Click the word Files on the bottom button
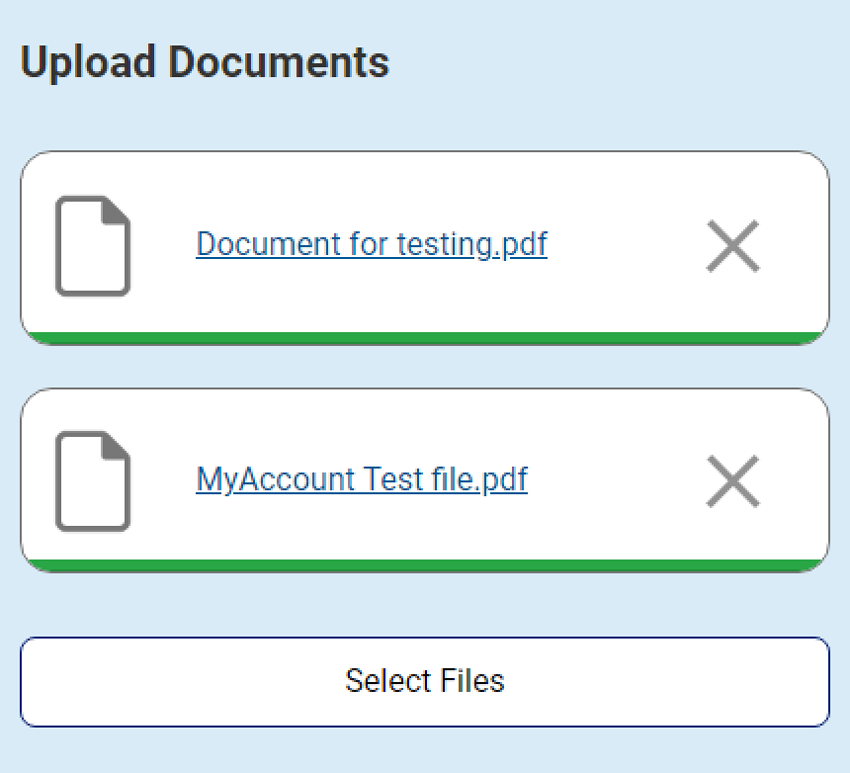 [472, 681]
